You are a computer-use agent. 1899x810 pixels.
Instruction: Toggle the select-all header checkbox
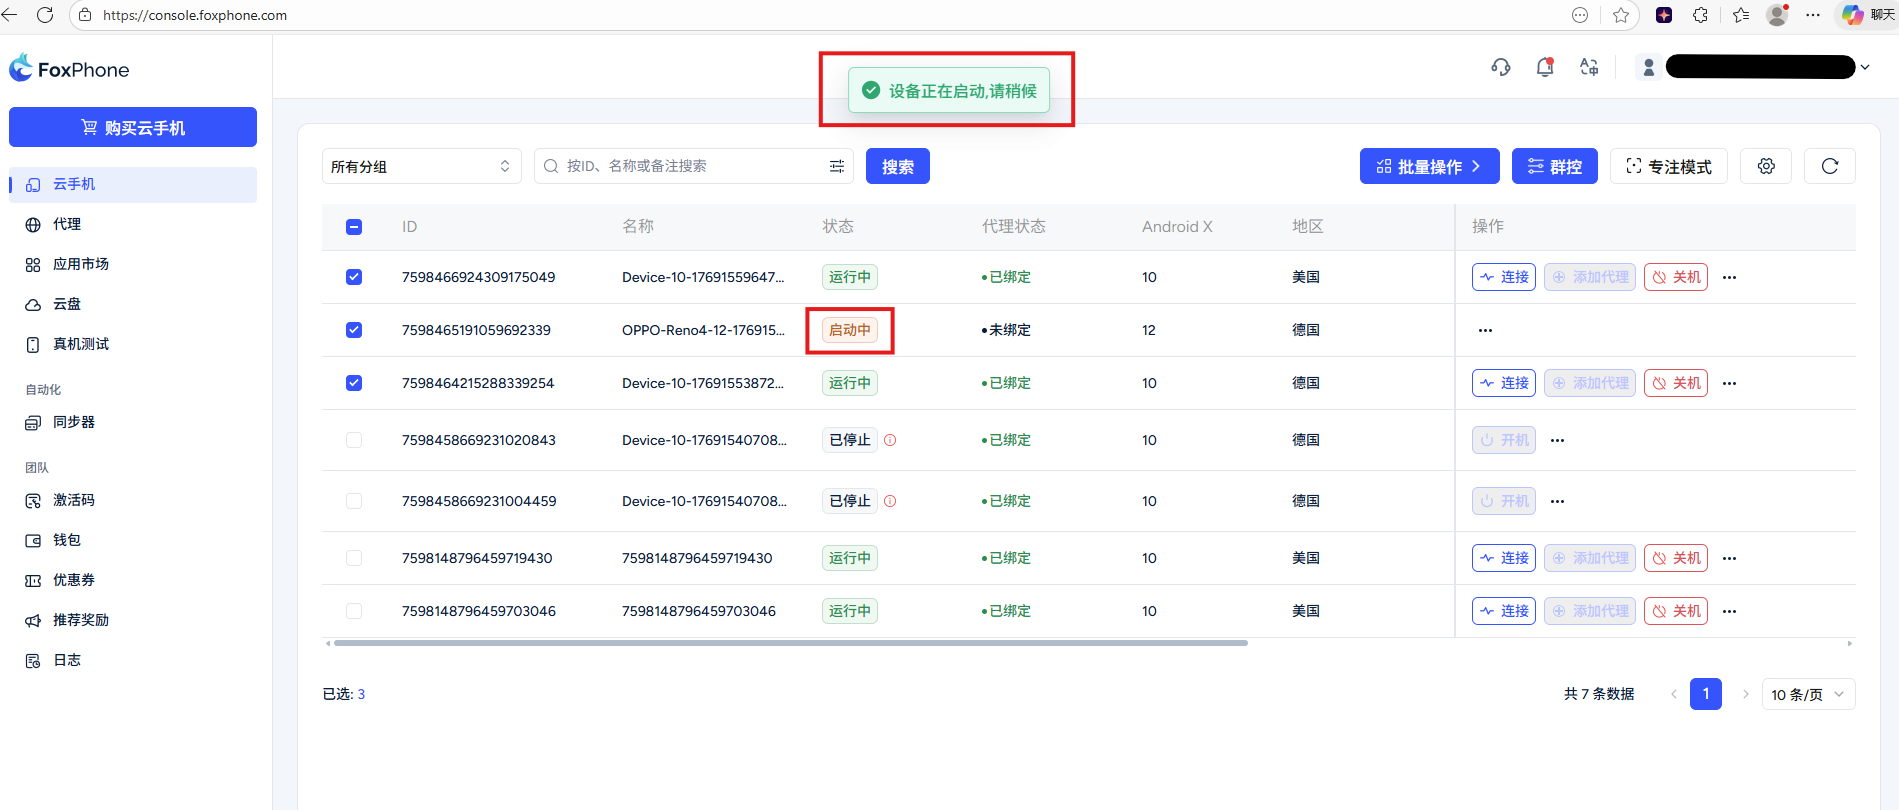(x=354, y=227)
